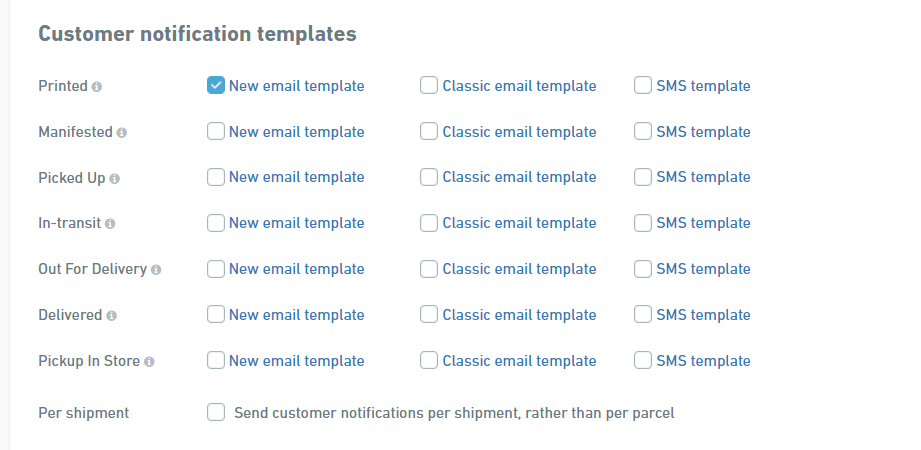Open In-transit Classic email template link
Image resolution: width=921 pixels, height=450 pixels.
519,223
